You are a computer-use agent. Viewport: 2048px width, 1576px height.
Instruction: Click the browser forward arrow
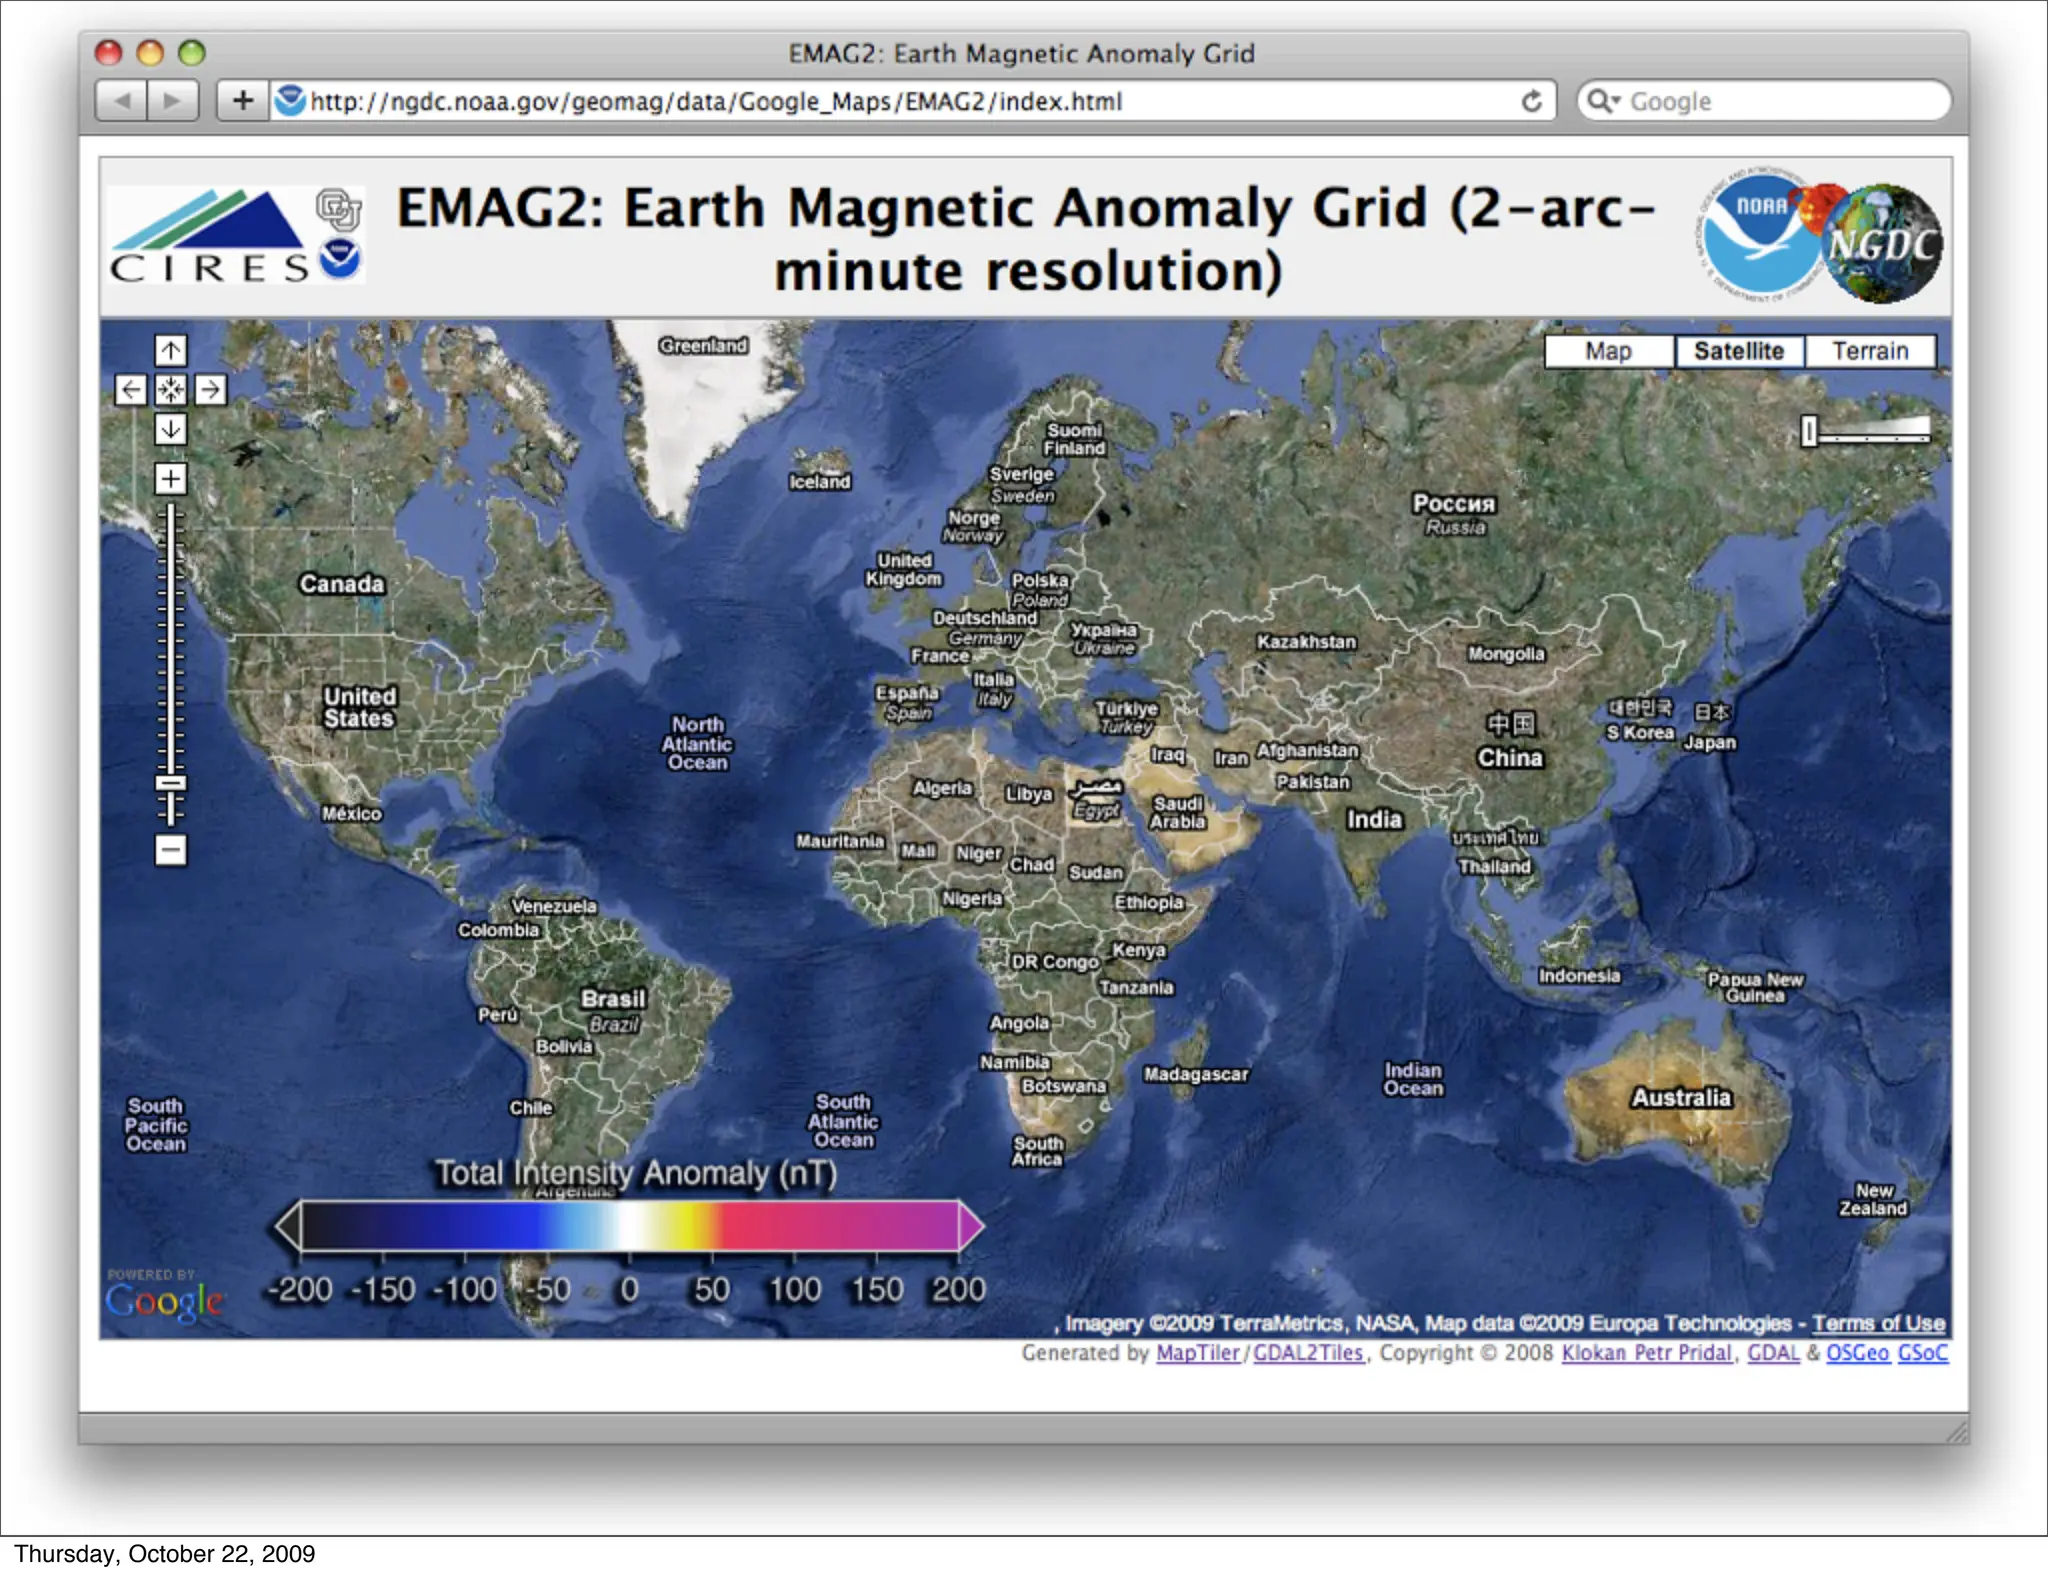click(x=172, y=101)
